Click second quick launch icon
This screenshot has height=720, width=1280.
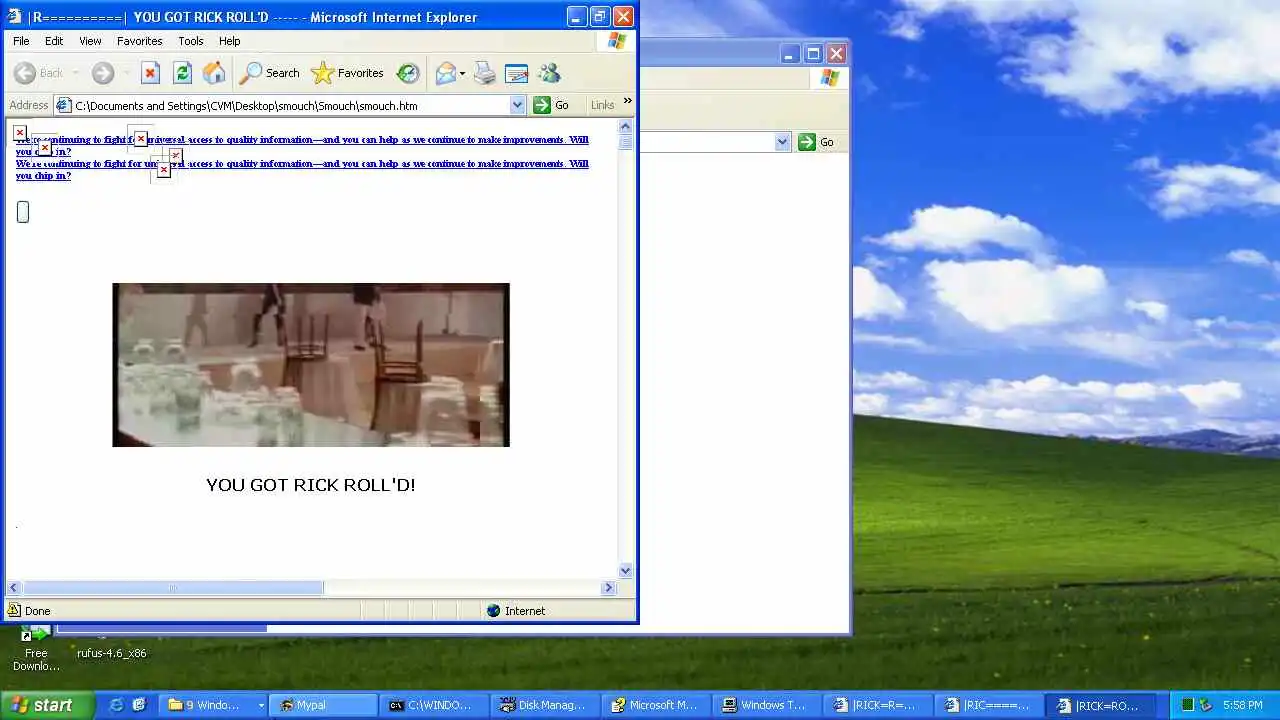139,705
